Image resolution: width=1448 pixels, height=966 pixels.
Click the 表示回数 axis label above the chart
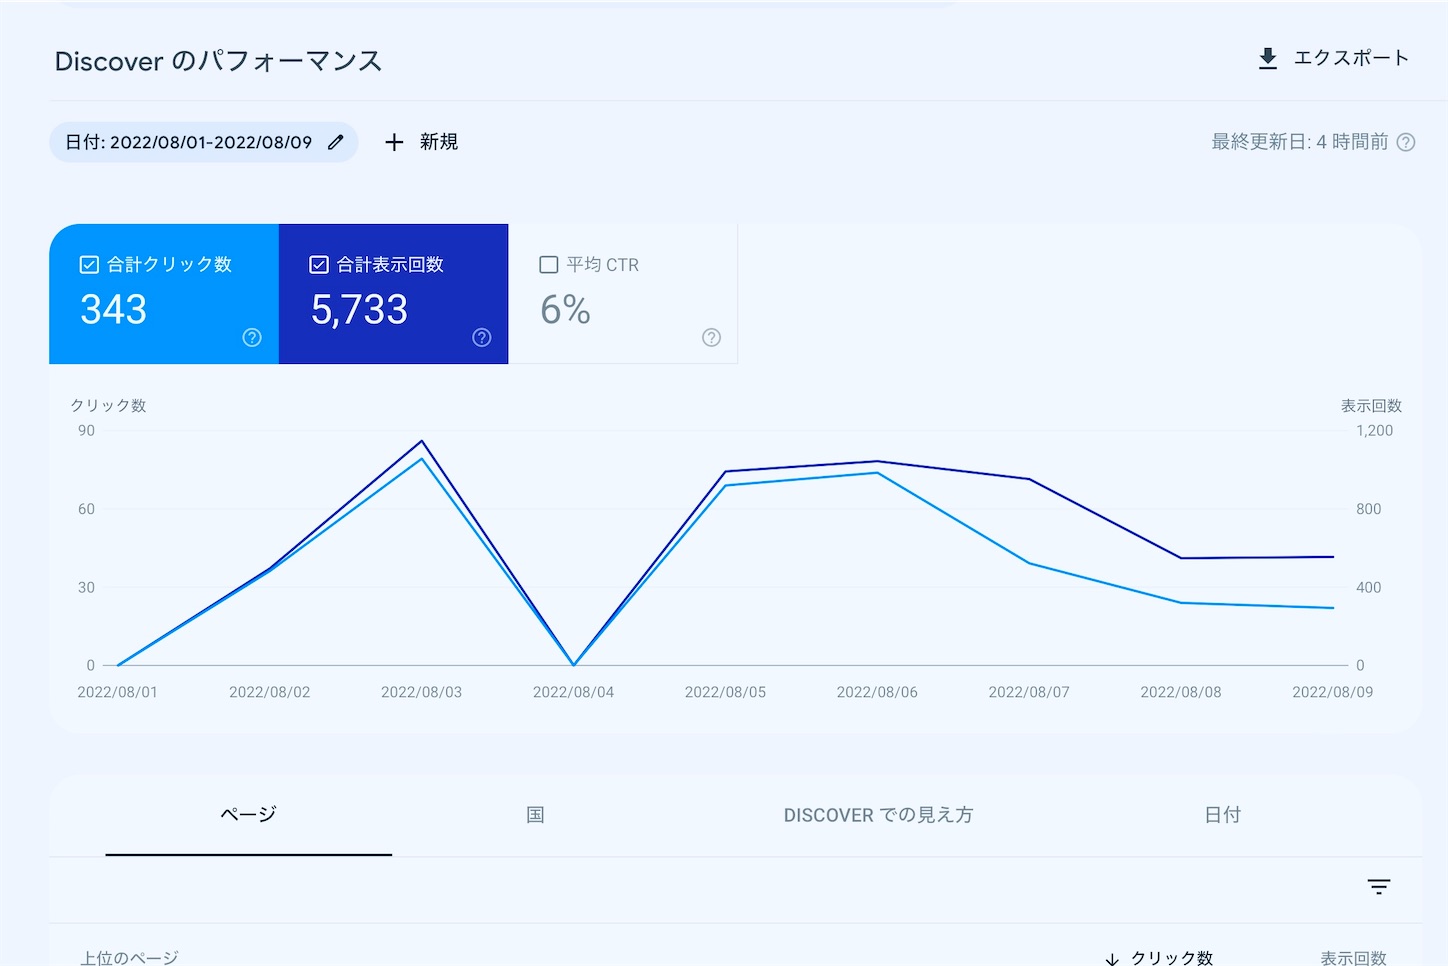1371,405
